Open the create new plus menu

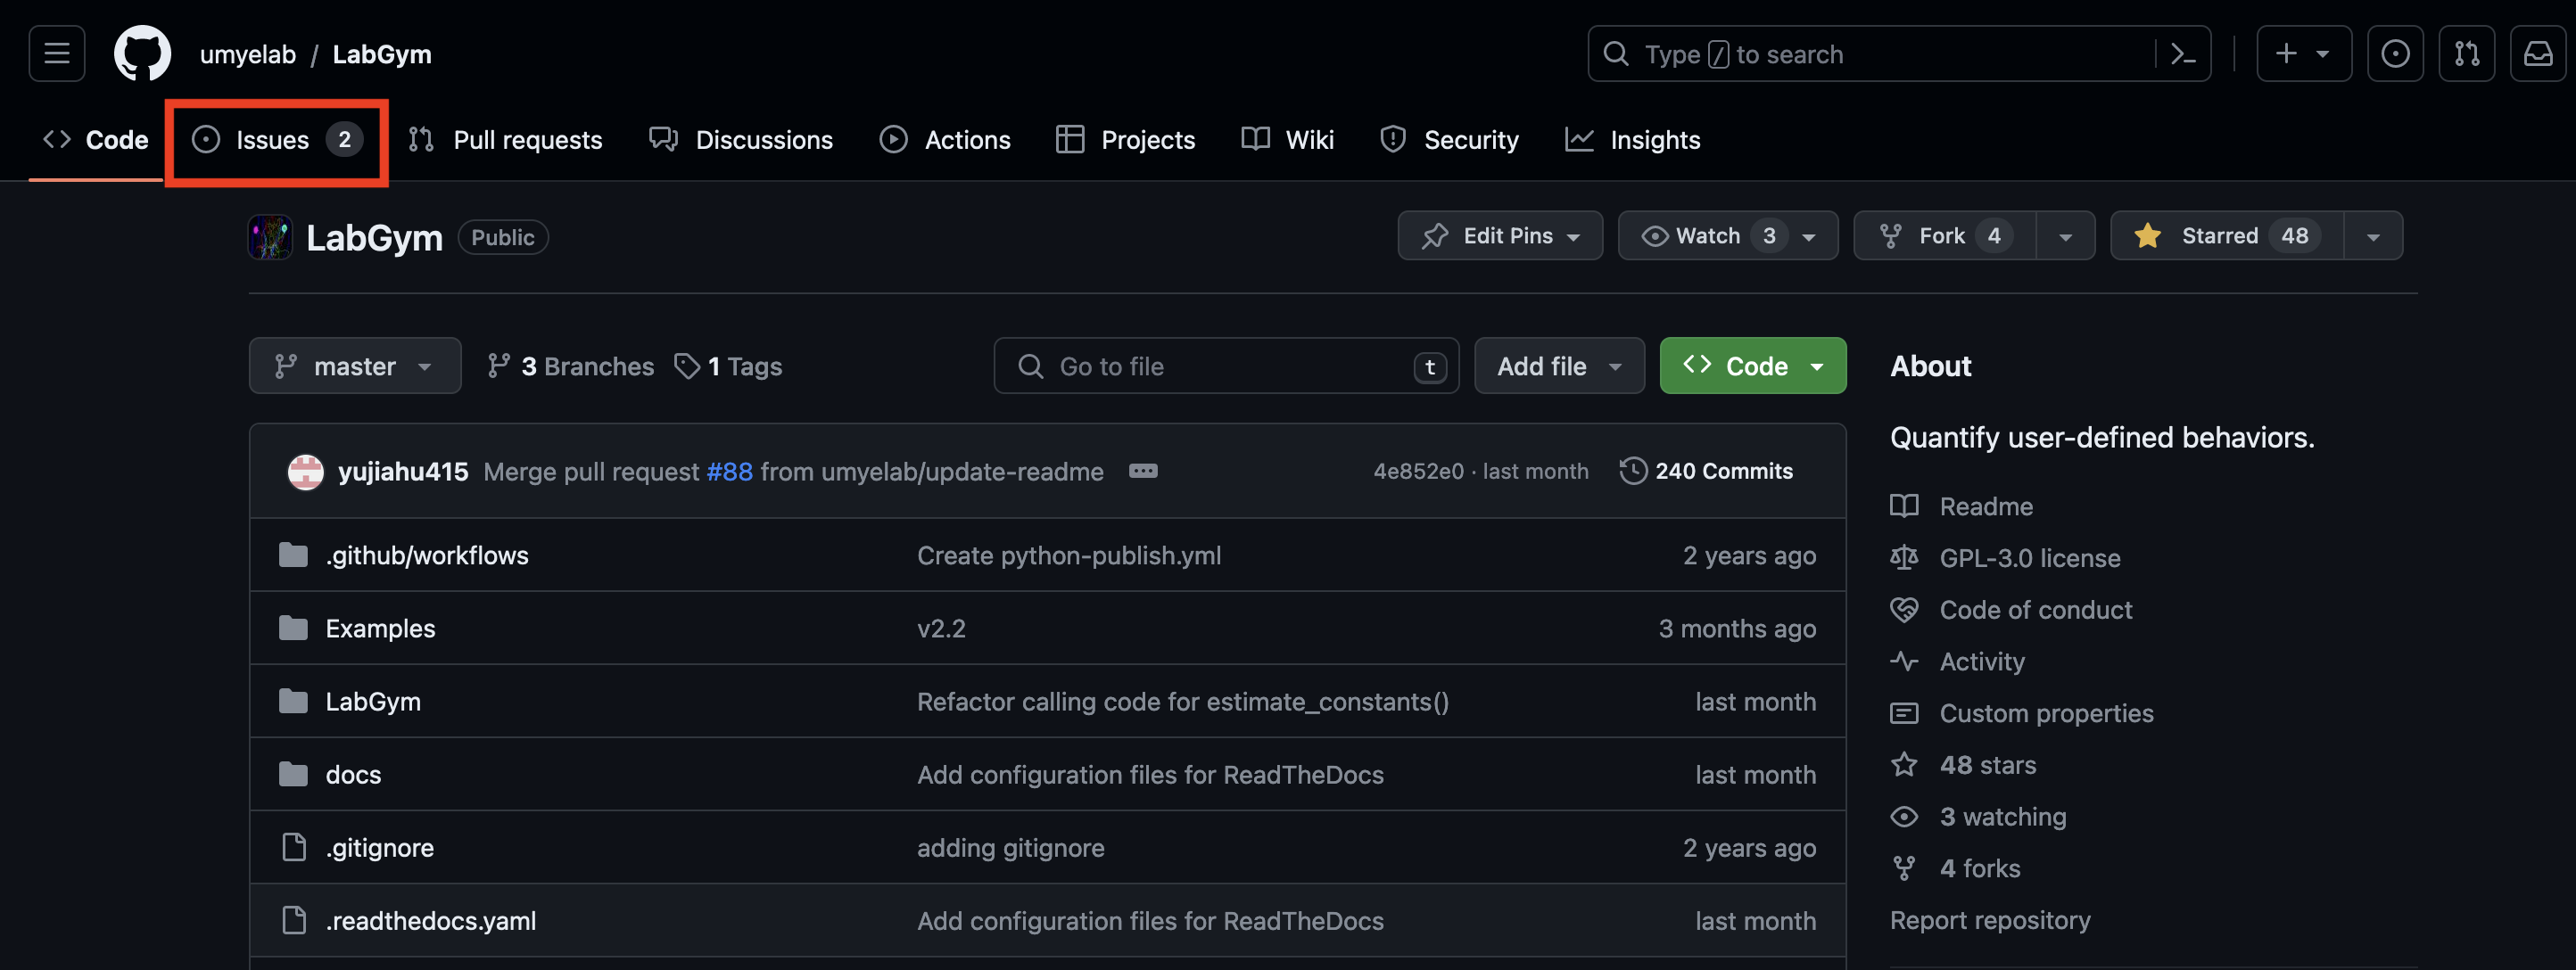[2303, 54]
